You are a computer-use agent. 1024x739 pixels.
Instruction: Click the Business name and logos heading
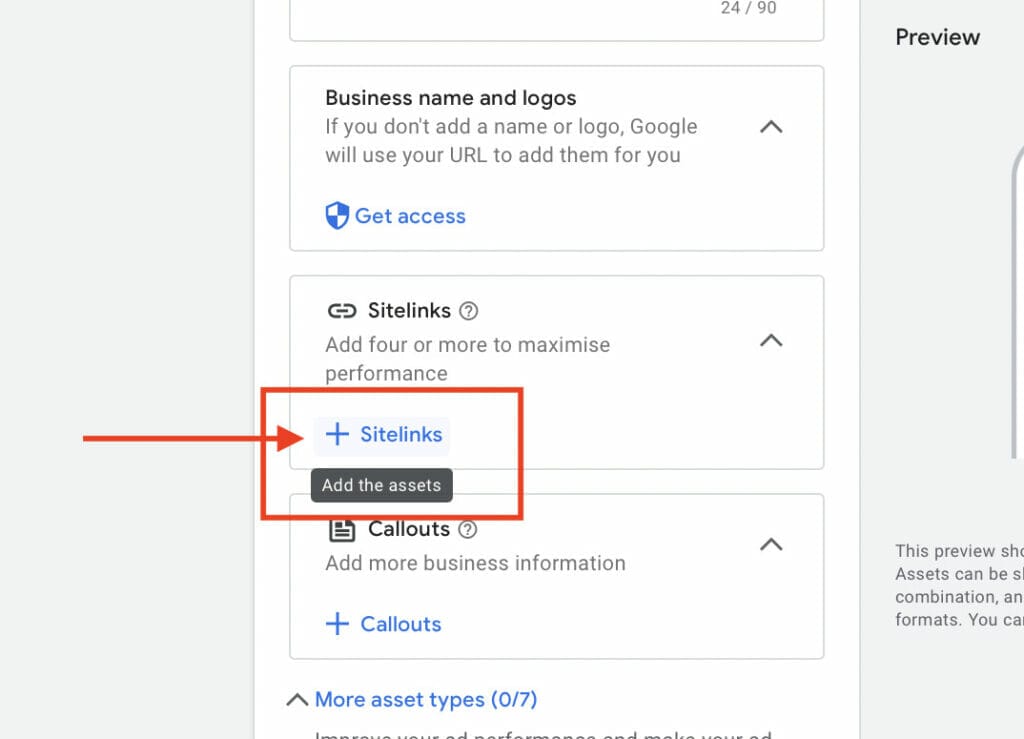pyautogui.click(x=451, y=98)
